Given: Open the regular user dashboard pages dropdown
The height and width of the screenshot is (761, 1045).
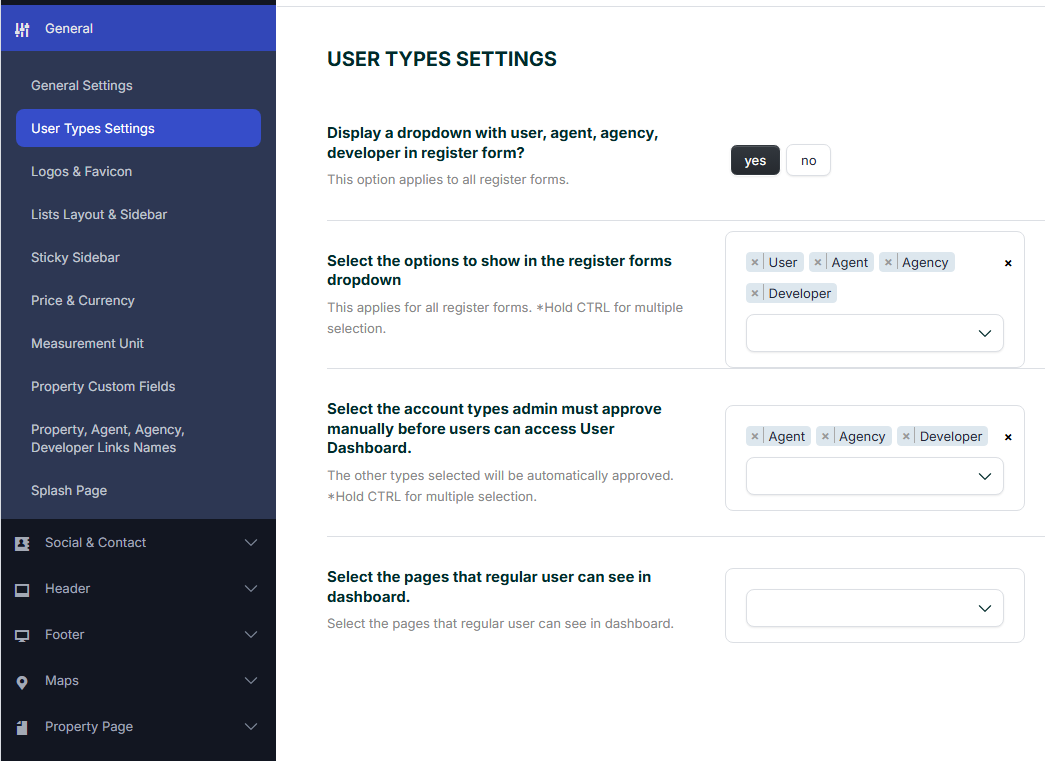Looking at the screenshot, I should click(x=874, y=608).
